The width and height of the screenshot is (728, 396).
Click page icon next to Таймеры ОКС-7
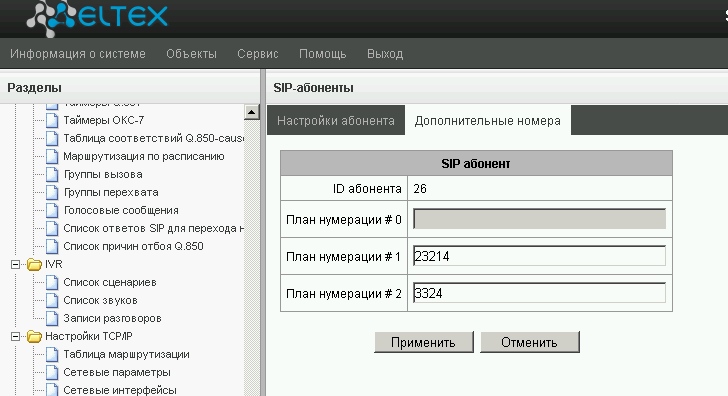point(52,120)
